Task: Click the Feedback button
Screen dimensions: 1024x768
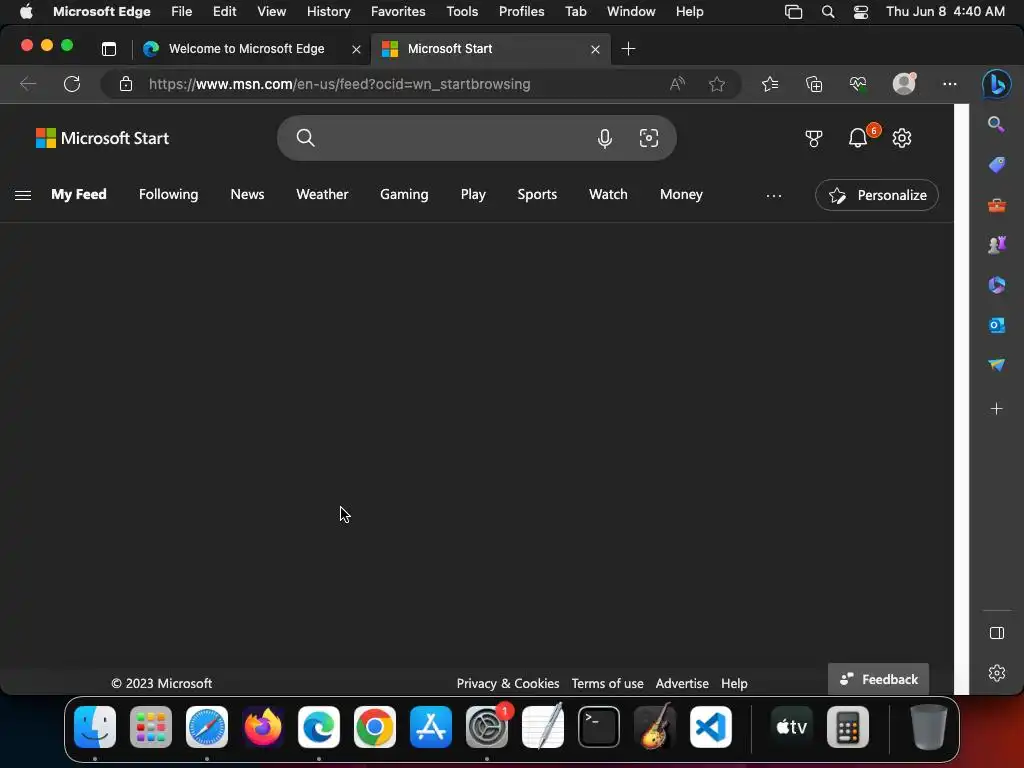Action: [878, 679]
